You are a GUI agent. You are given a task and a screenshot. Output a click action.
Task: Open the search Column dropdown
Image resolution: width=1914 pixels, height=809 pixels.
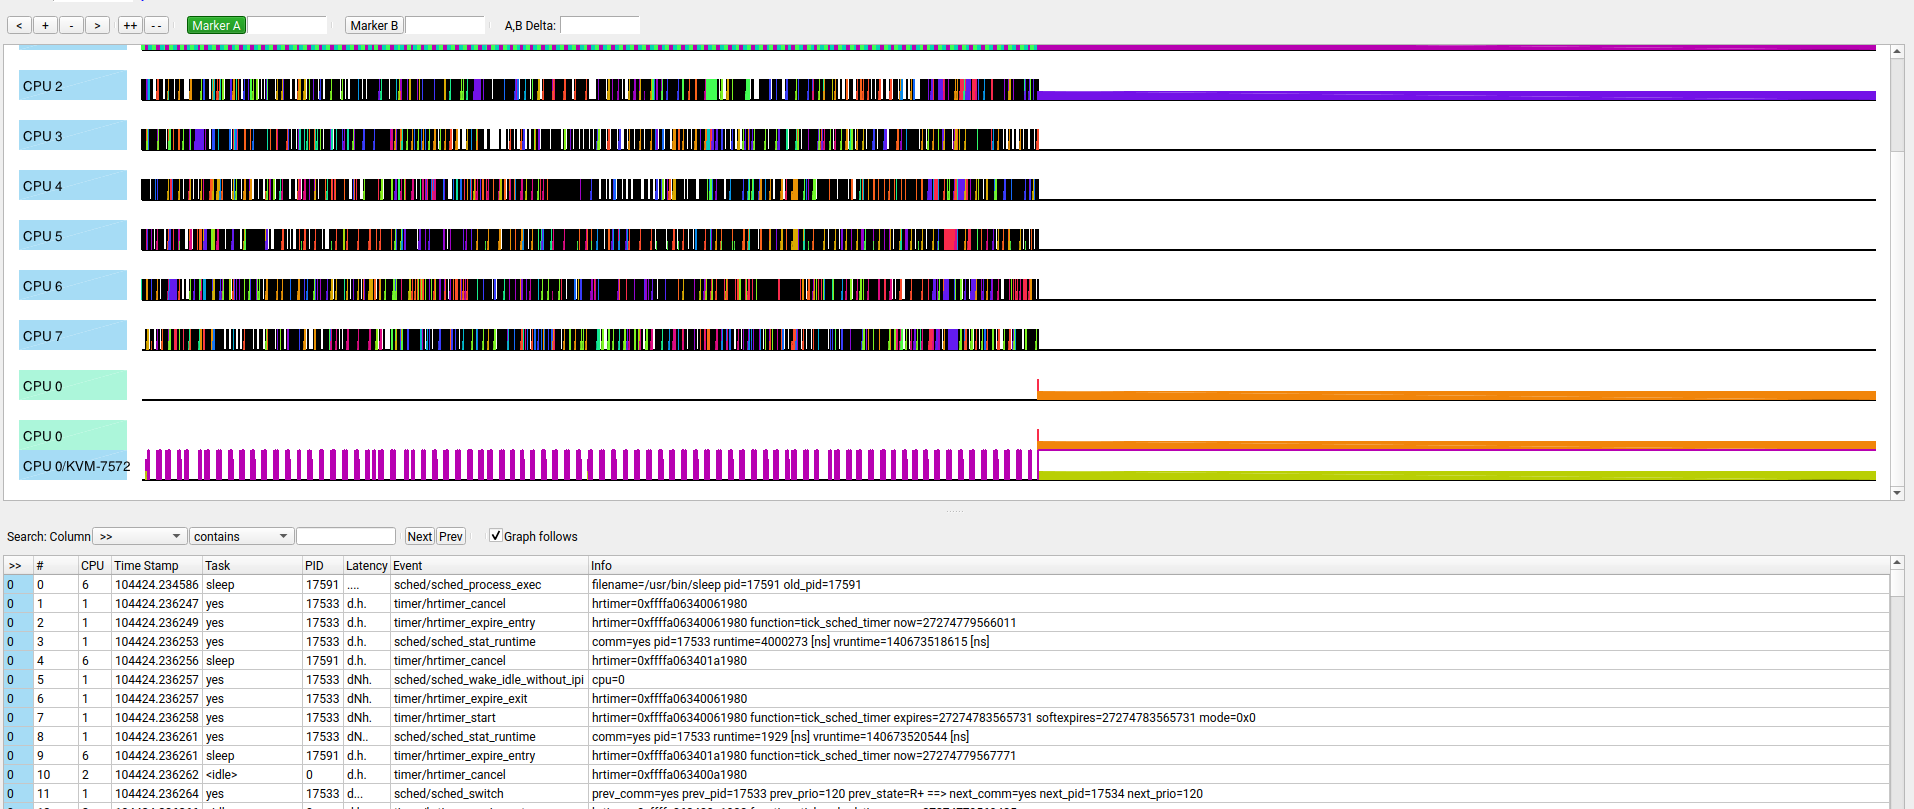pos(139,537)
